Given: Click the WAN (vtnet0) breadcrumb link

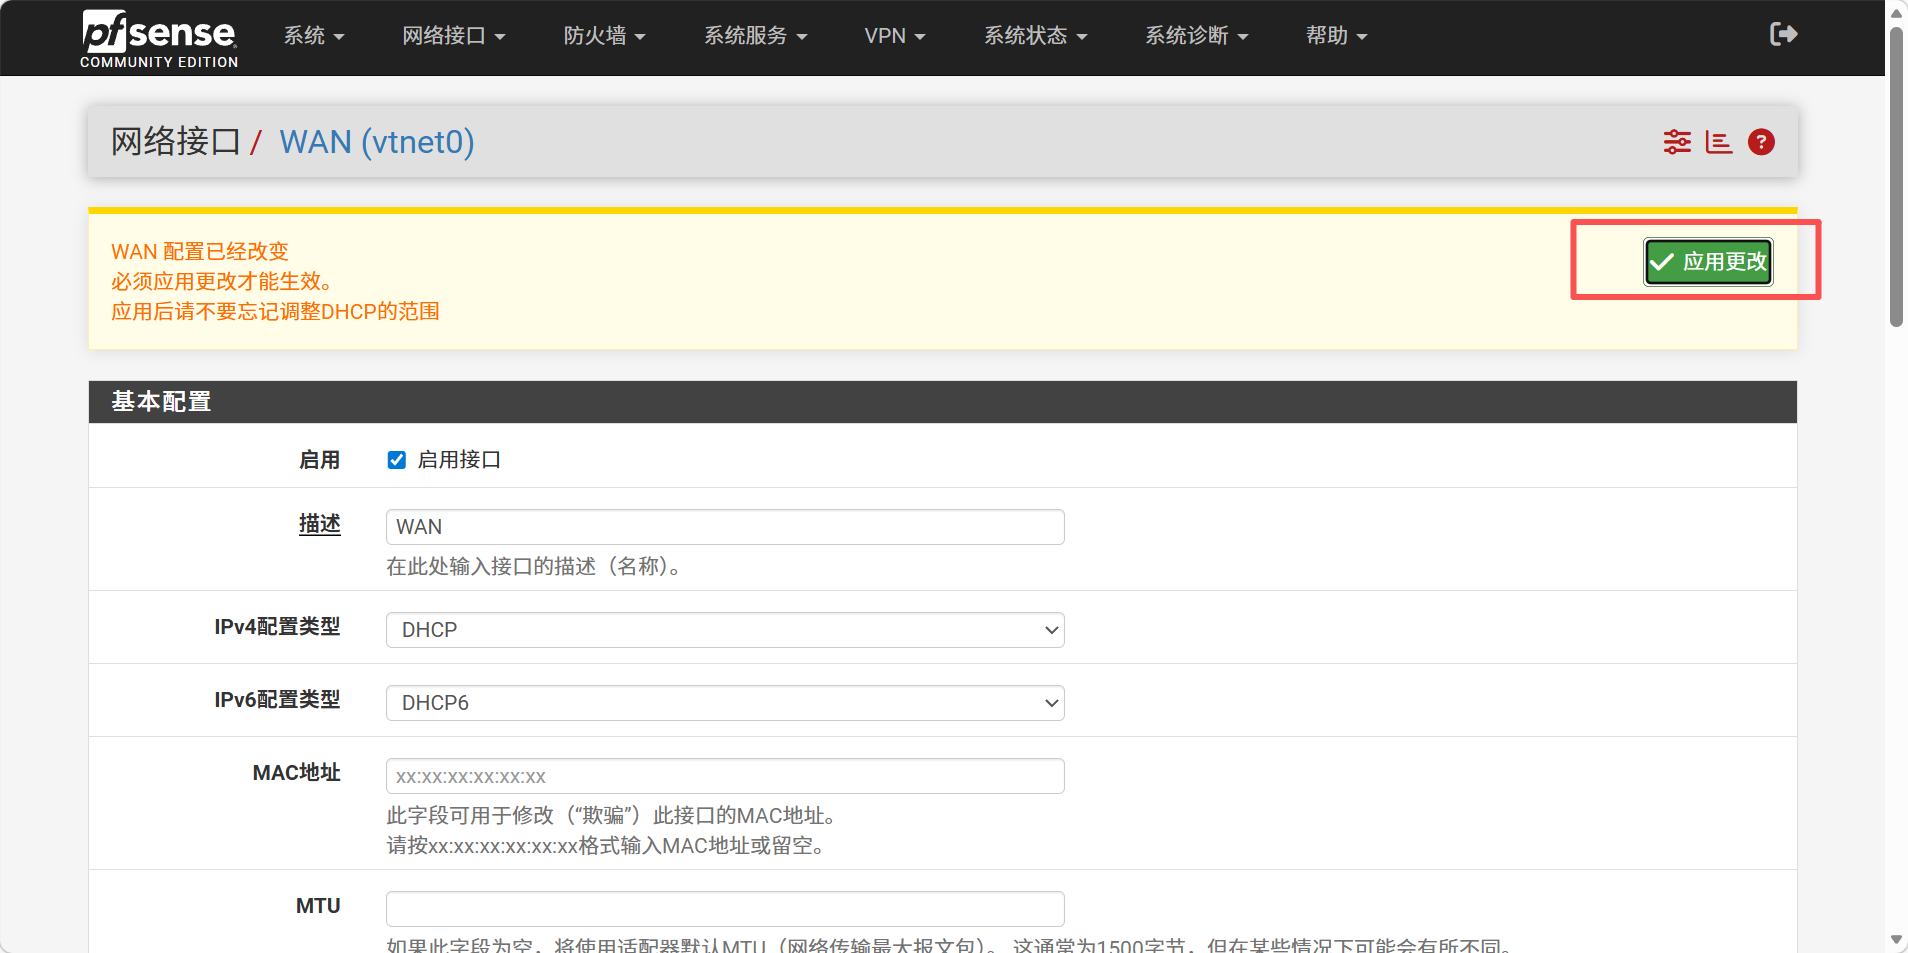Looking at the screenshot, I should point(376,142).
